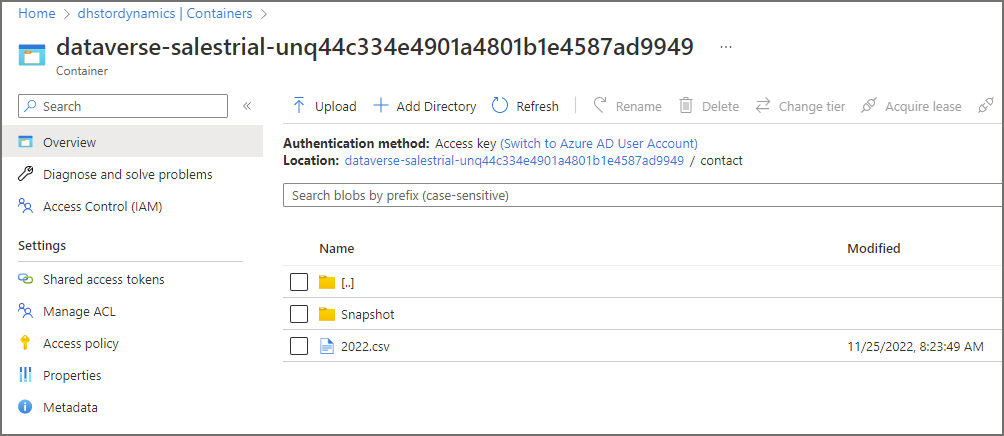This screenshot has width=1004, height=436.
Task: Click the Manage ACL people icon
Action: click(x=25, y=311)
